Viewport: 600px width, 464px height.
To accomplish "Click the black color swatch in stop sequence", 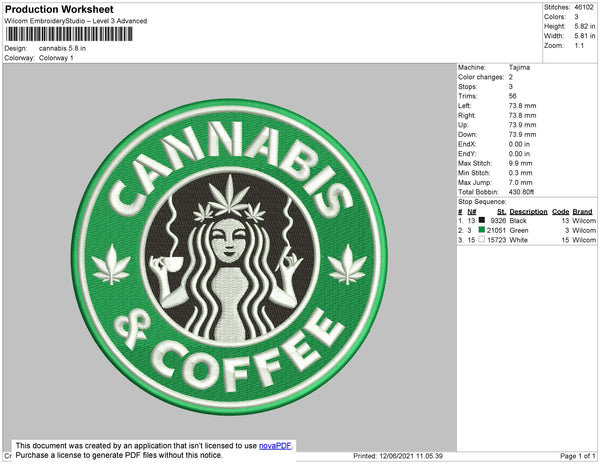I will pyautogui.click(x=482, y=220).
